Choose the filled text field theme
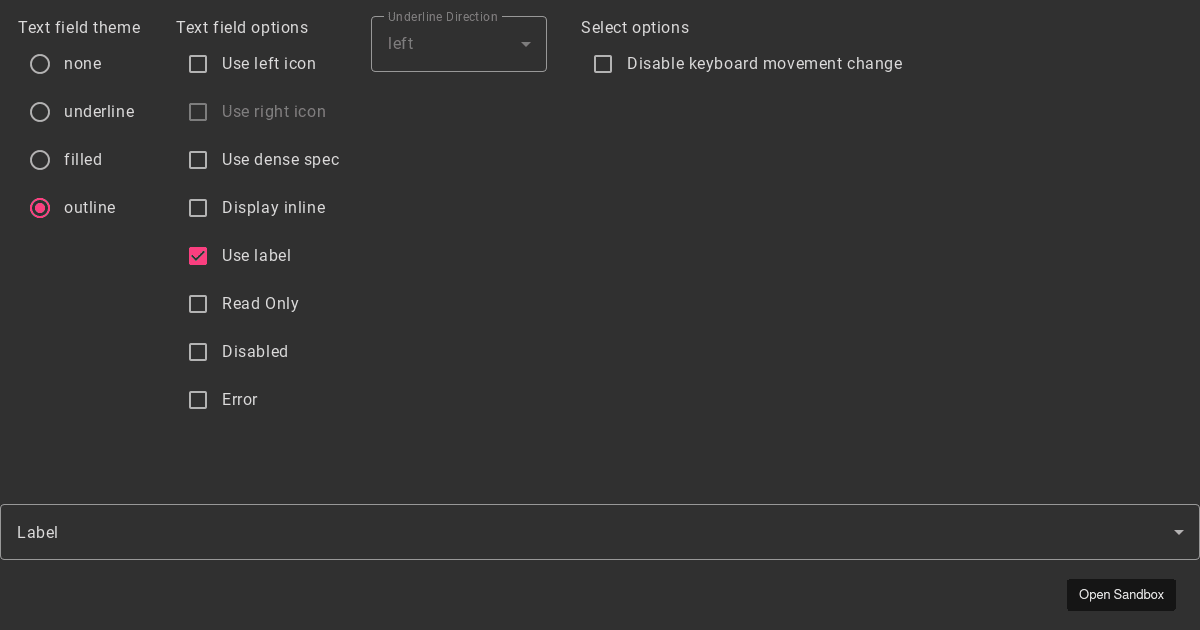The image size is (1200, 630). (x=40, y=160)
